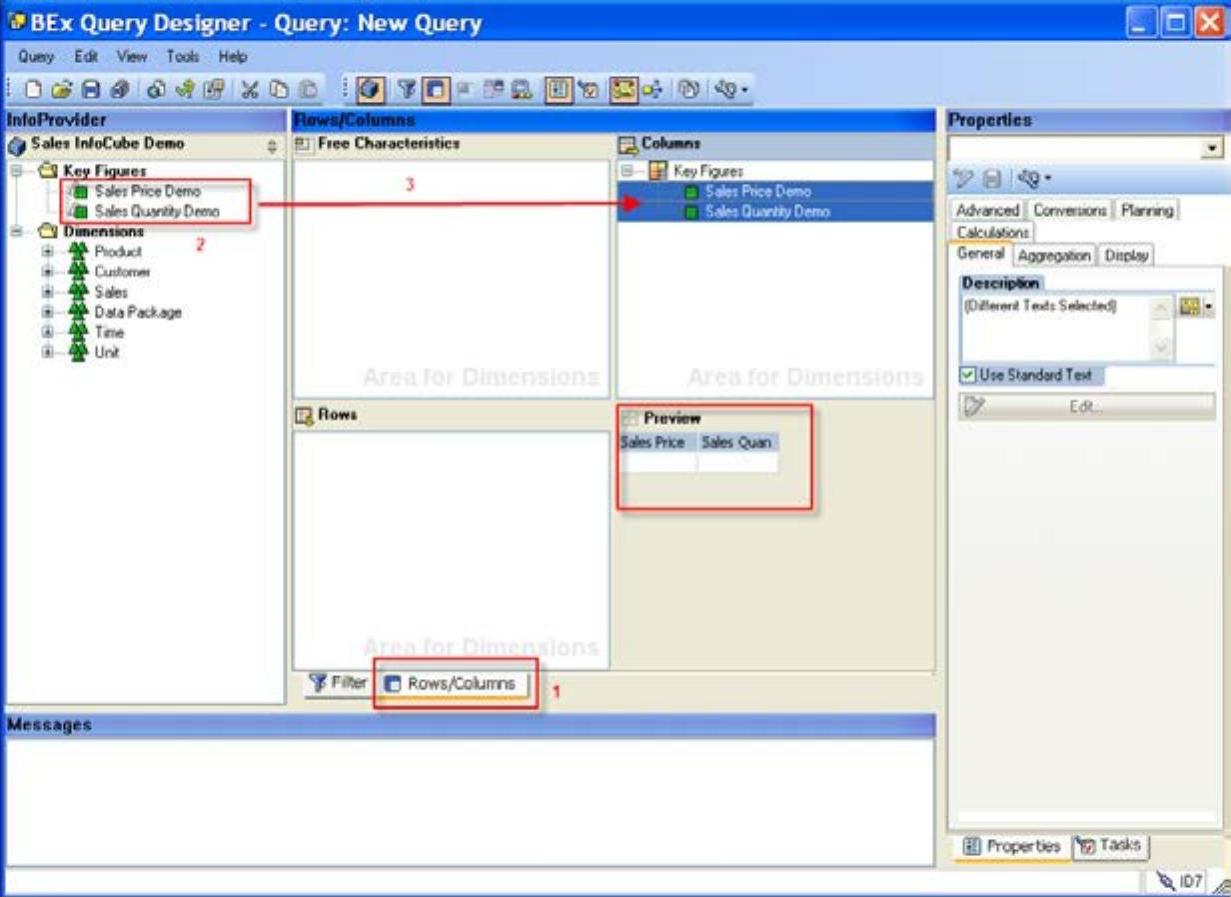Click the Save All stacked disks icon
The image size is (1231, 897).
[x=118, y=90]
